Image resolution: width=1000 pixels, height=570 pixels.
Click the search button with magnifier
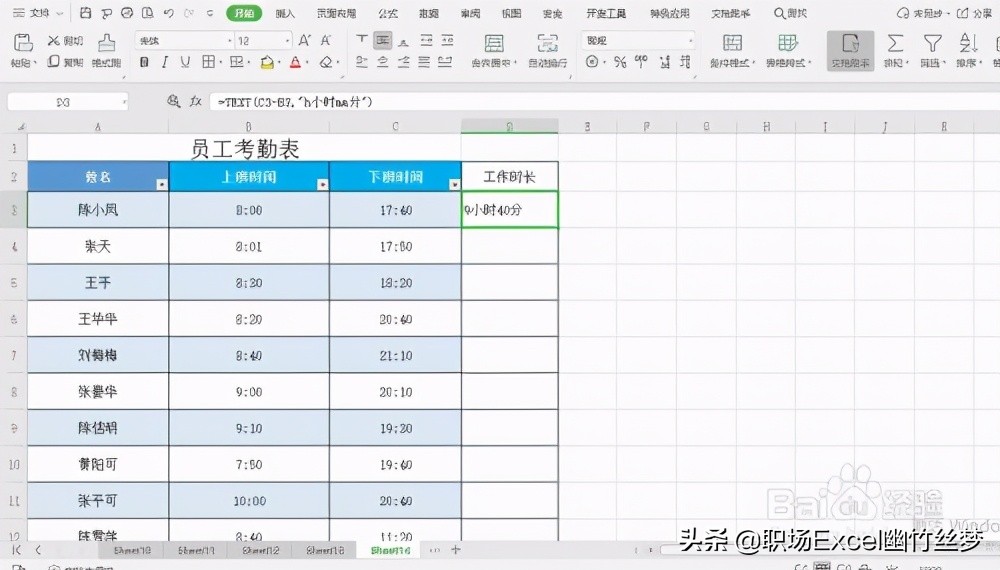[790, 13]
